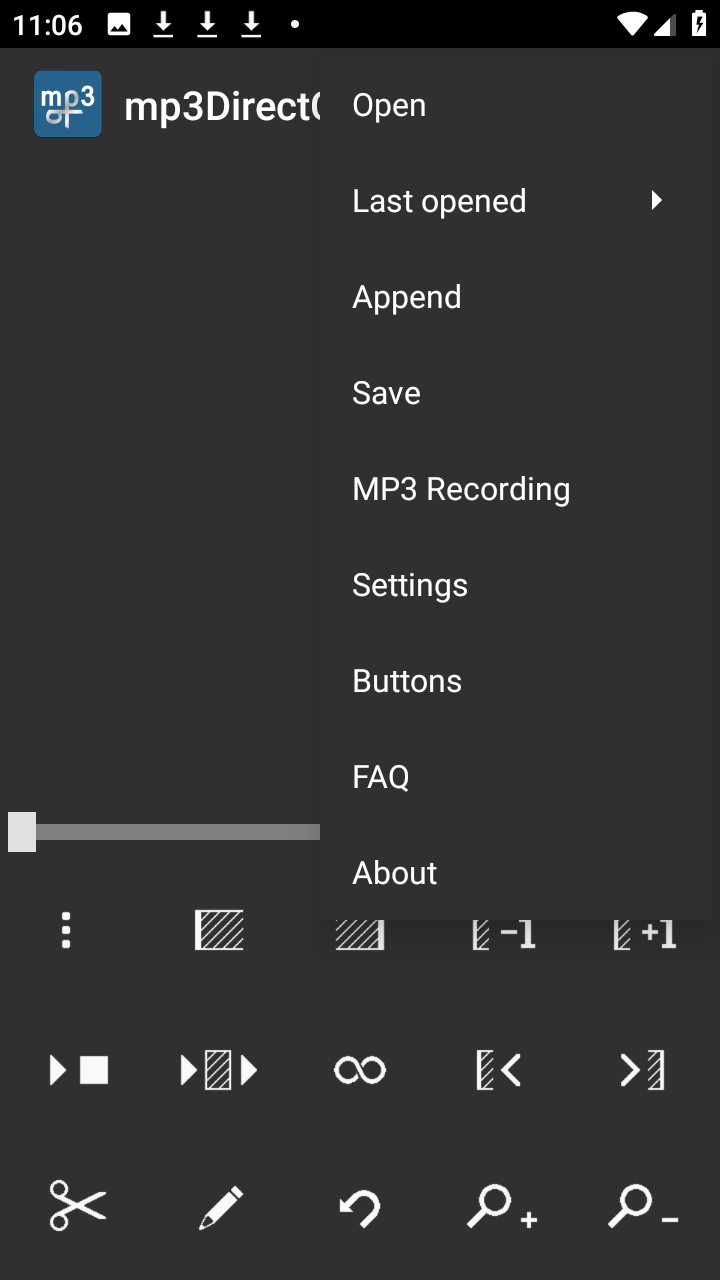Image resolution: width=720 pixels, height=1280 pixels.
Task: Toggle the infinity loop playback icon
Action: [360, 1071]
